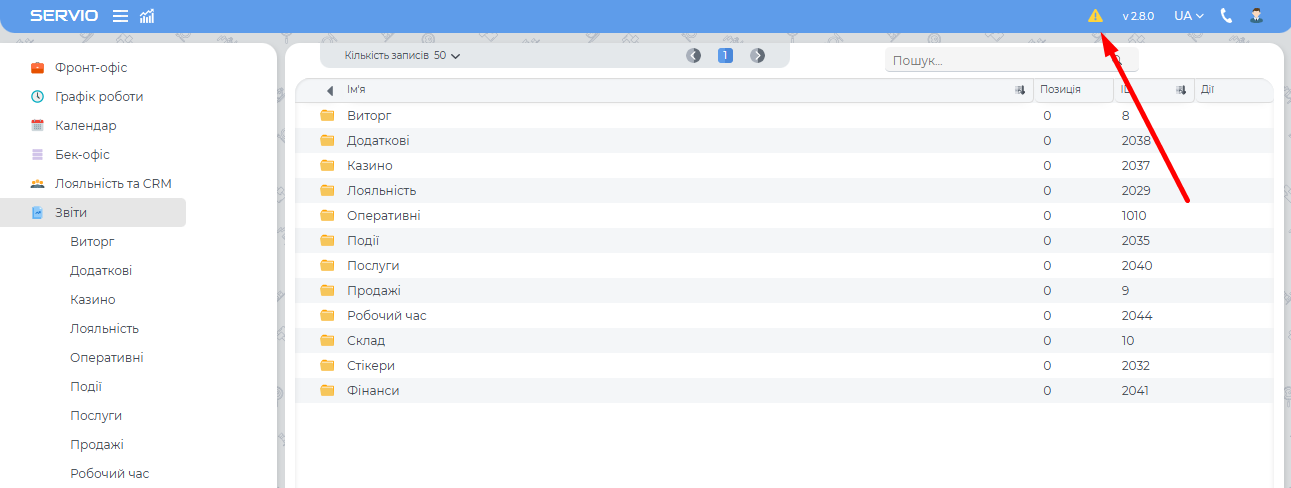
Task: Click the sort icon in Ім'я column header
Action: point(1020,90)
